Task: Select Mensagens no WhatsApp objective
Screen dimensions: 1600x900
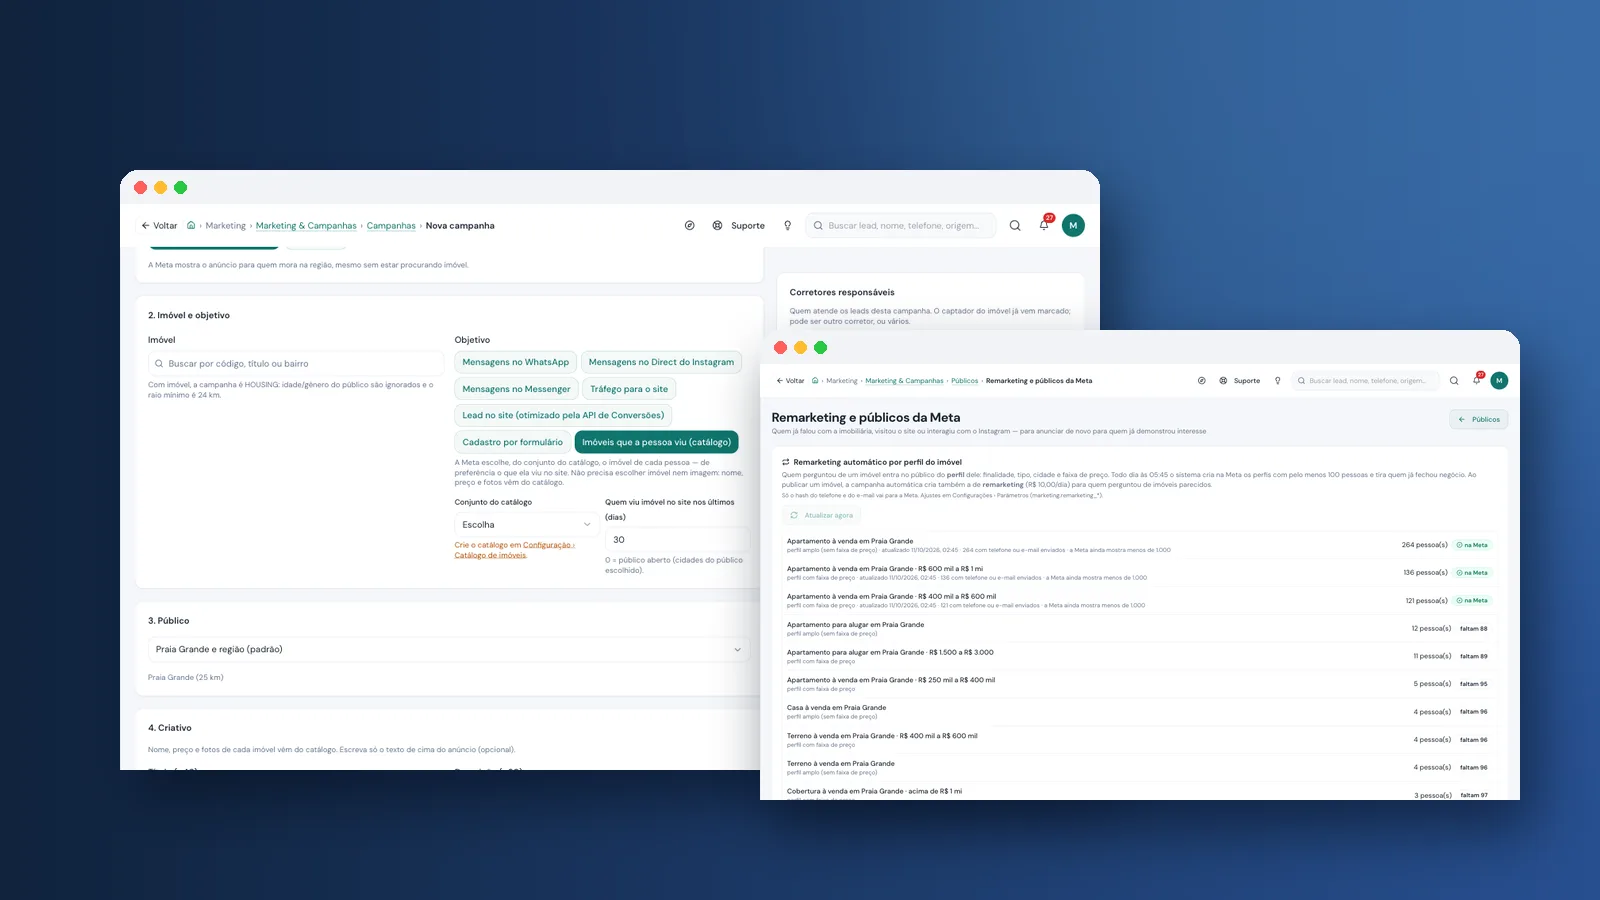Action: [515, 362]
